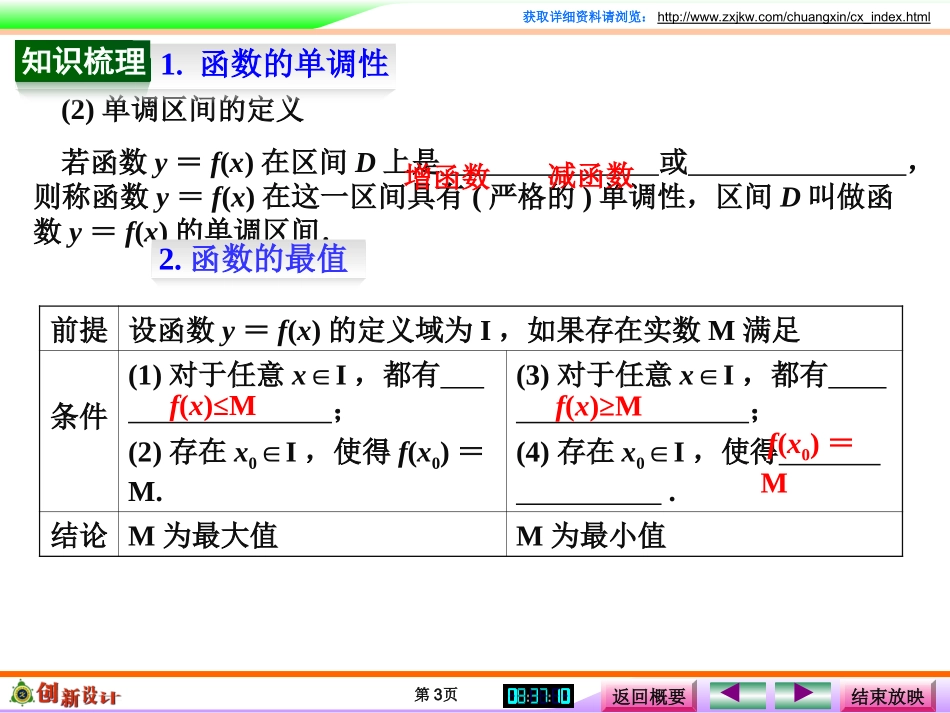Click premise row 设函数 y=f(x) 的定义域为 I
Screen dimensions: 950x713
coord(510,330)
